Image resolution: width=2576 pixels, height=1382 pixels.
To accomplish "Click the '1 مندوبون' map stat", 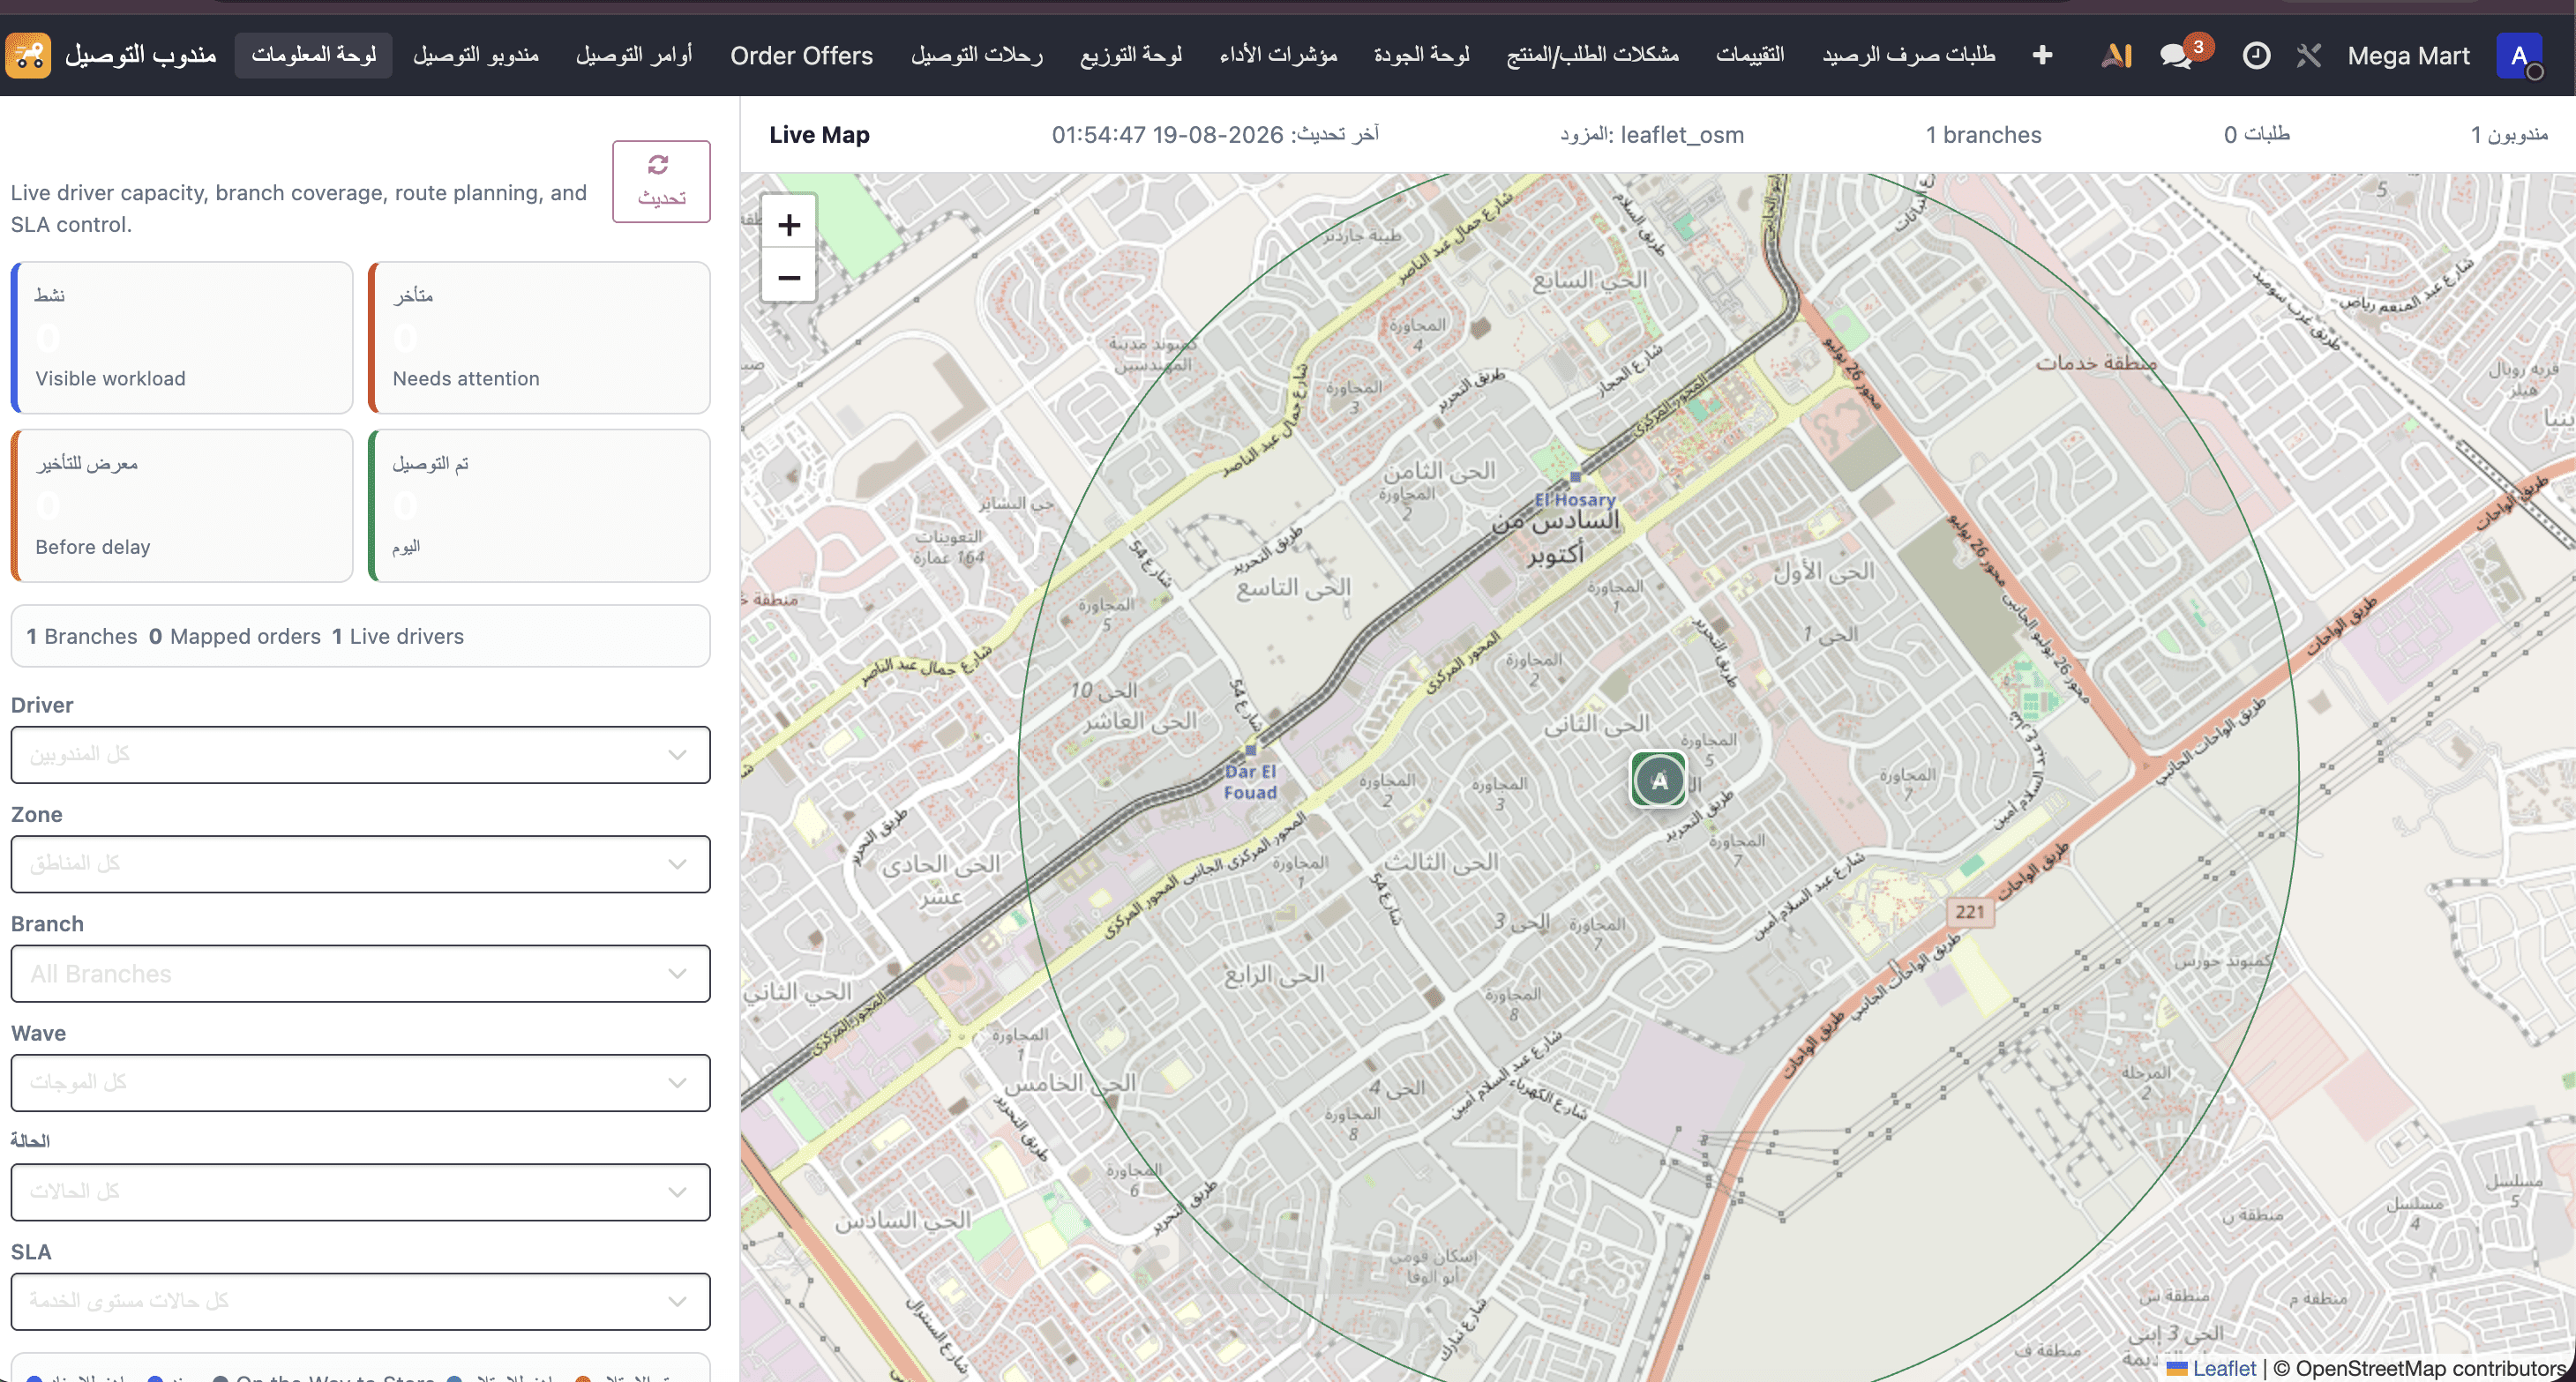I will (2509, 134).
